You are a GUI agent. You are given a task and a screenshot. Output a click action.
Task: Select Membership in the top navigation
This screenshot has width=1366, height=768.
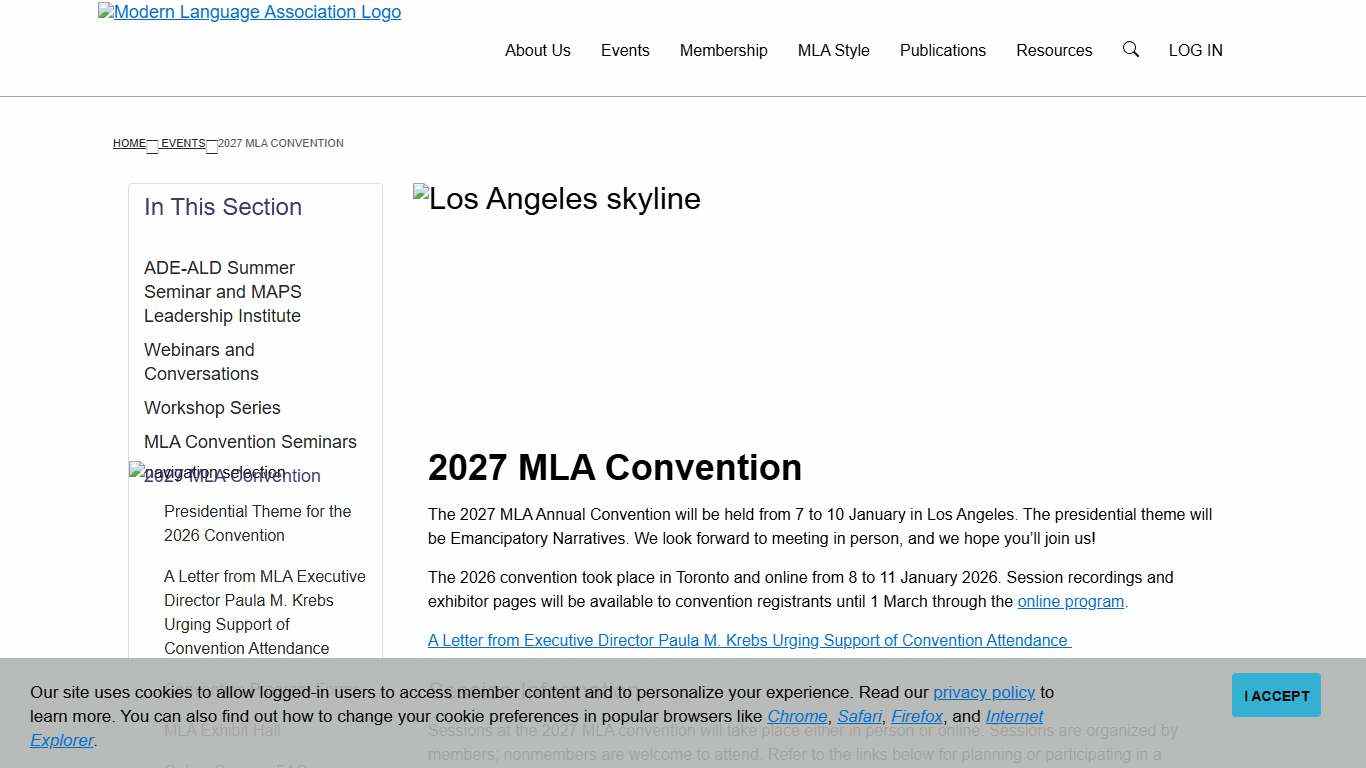pos(723,50)
